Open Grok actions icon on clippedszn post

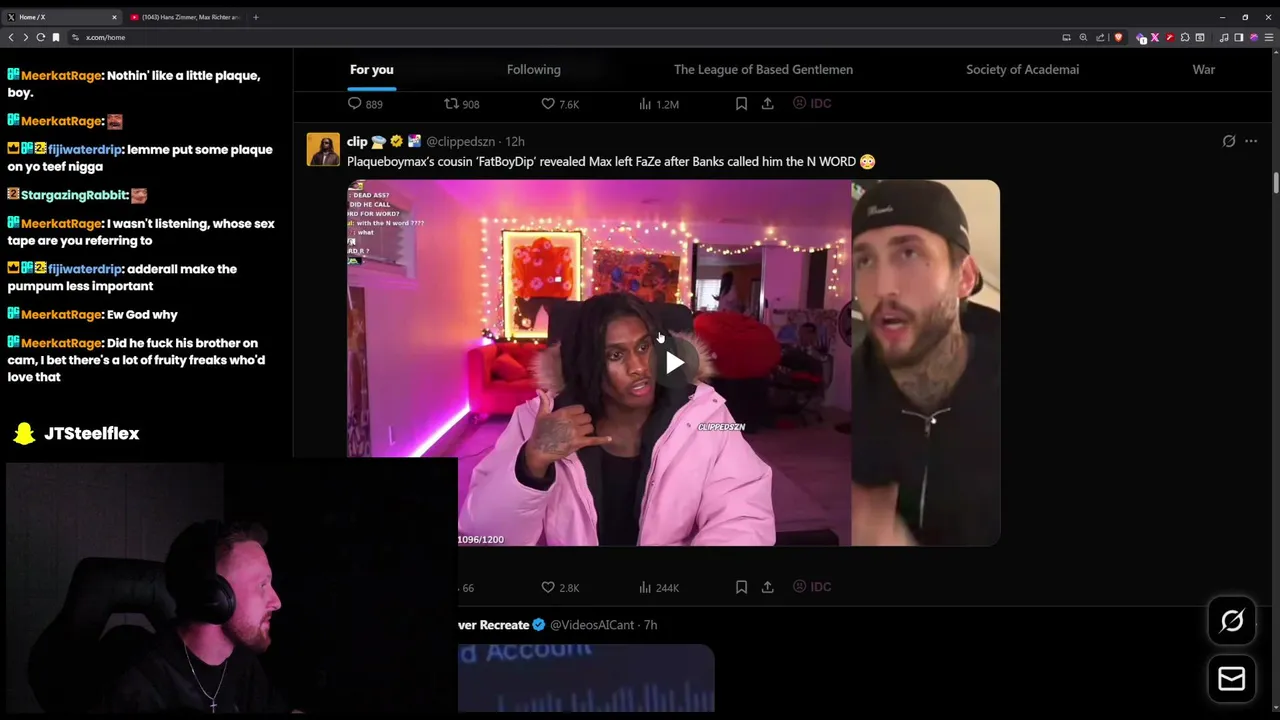[1229, 142]
